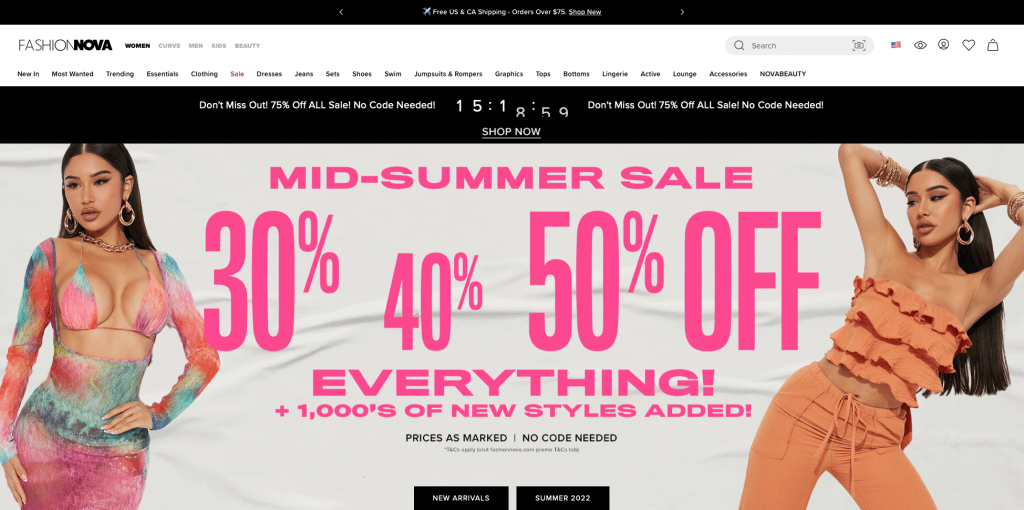Show previous announcement with left arrow

click(341, 12)
